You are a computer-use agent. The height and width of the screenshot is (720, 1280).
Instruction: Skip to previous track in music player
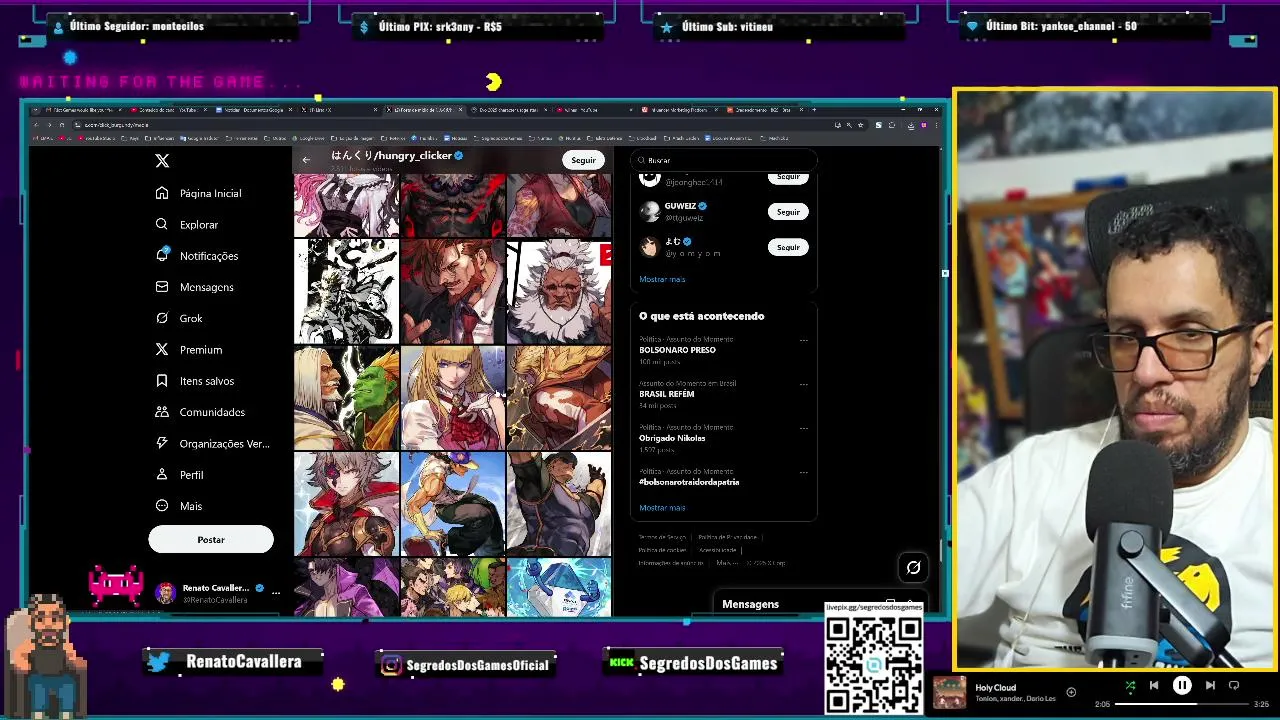[x=1154, y=686]
